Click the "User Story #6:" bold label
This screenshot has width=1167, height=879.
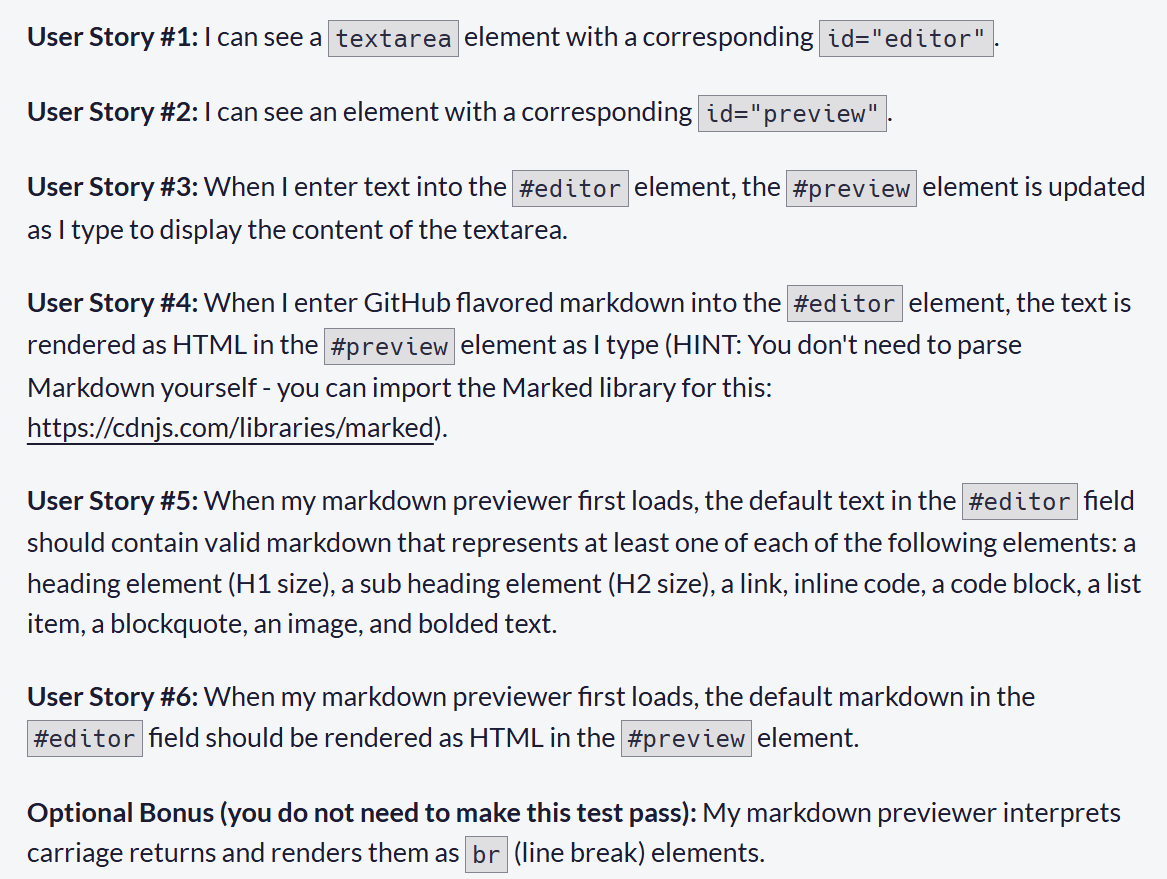113,696
